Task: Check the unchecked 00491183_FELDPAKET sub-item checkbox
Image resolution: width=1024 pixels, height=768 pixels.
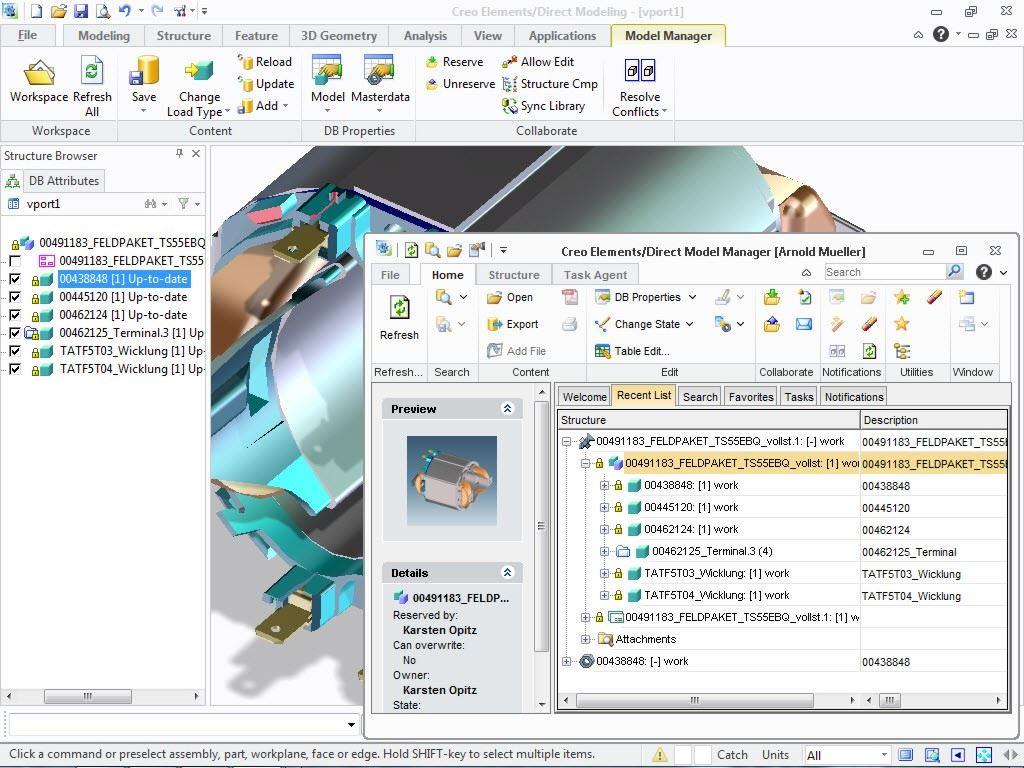Action: 15,261
